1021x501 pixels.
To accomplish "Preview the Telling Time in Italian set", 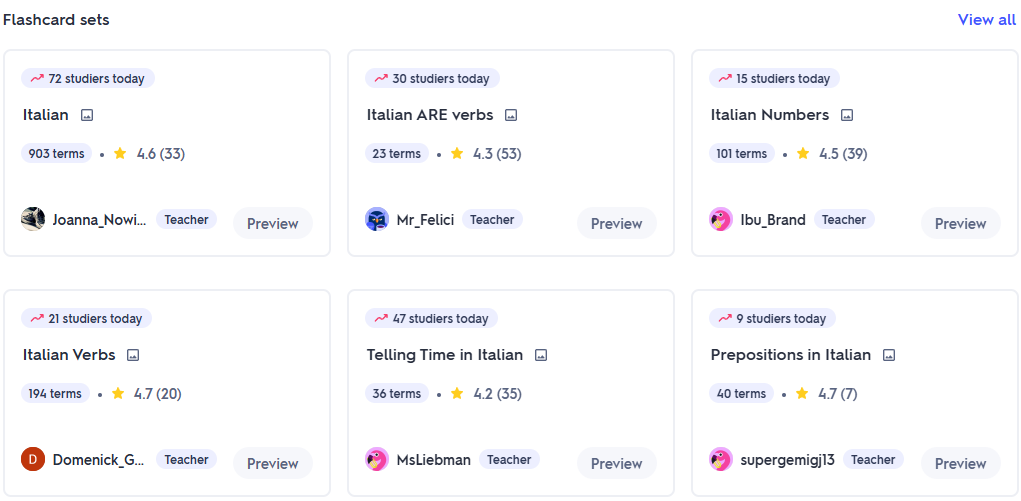I will pyautogui.click(x=616, y=463).
